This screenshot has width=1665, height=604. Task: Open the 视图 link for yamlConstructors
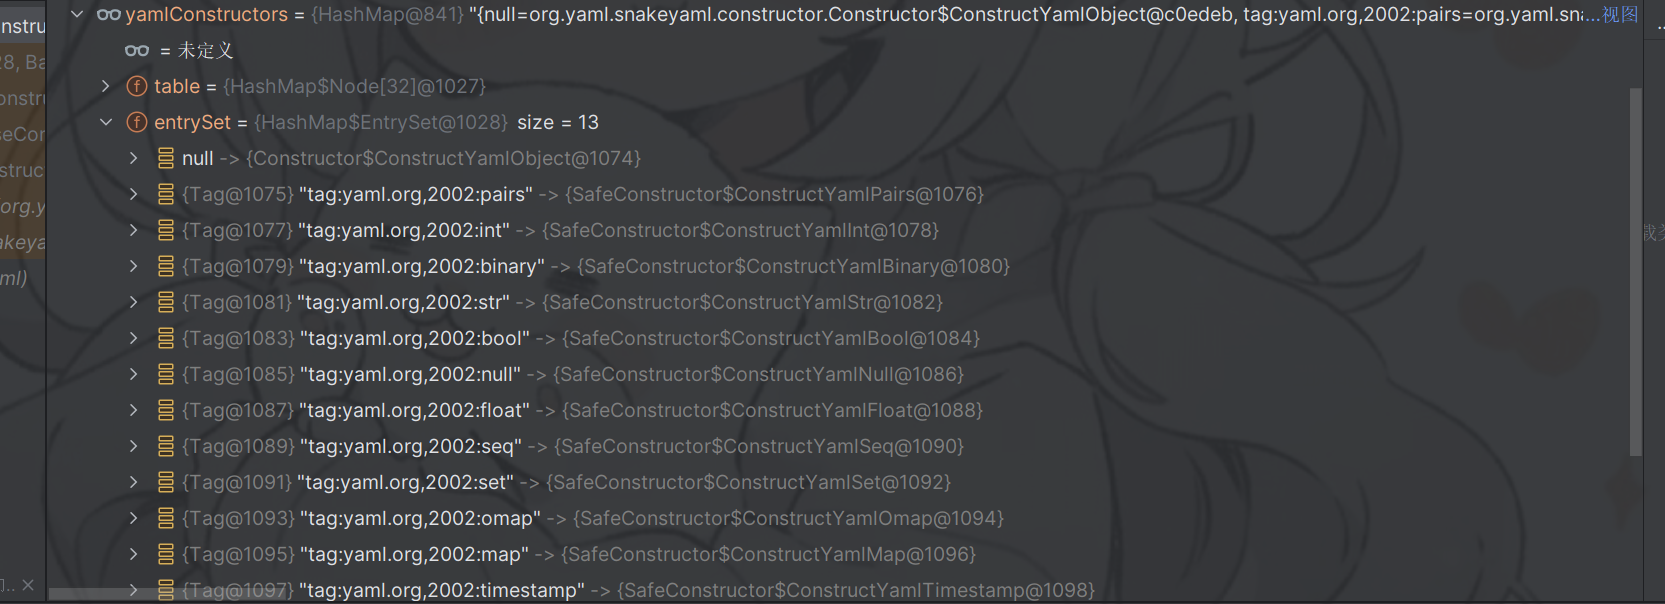click(1620, 15)
